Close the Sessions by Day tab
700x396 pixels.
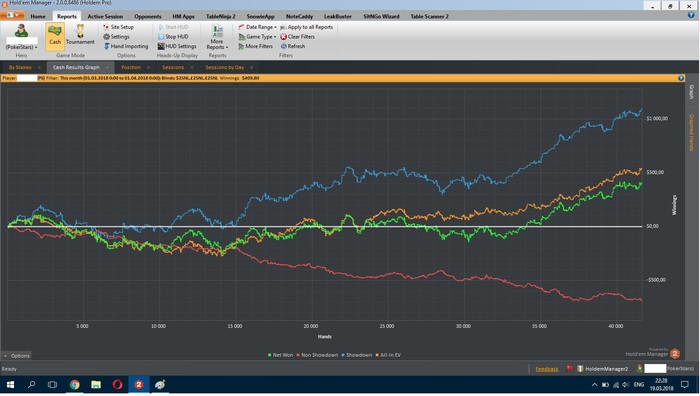click(251, 67)
